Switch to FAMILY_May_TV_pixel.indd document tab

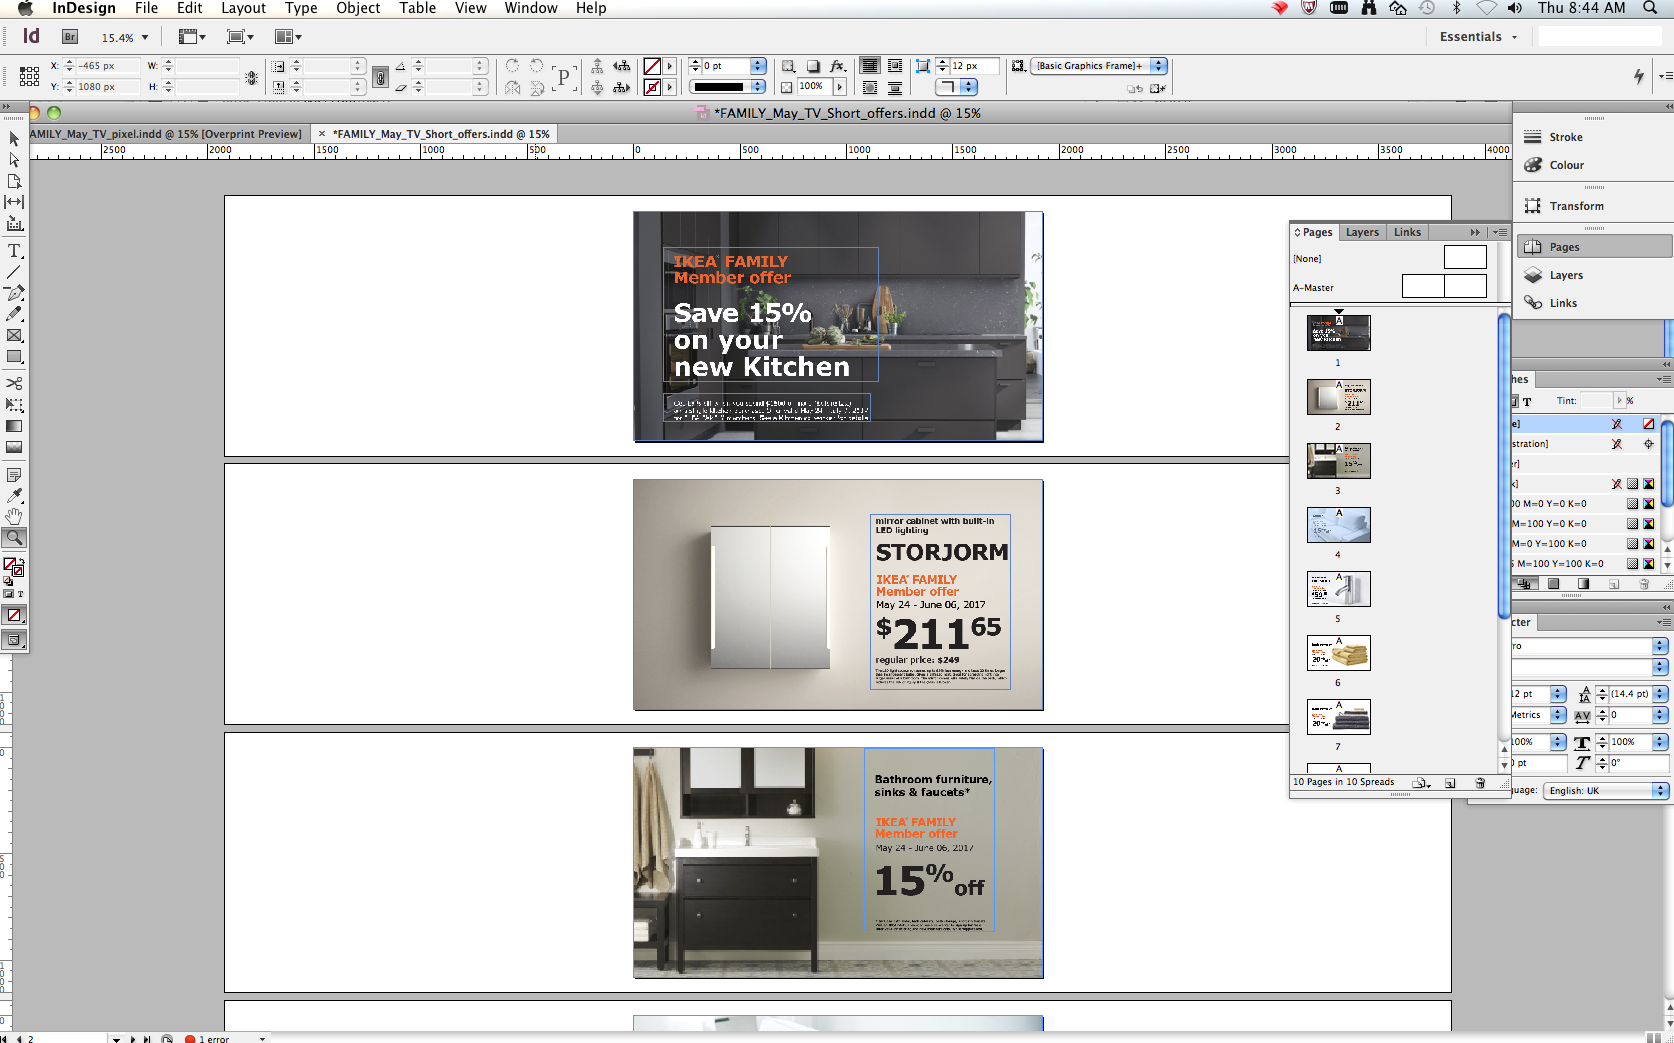[165, 134]
